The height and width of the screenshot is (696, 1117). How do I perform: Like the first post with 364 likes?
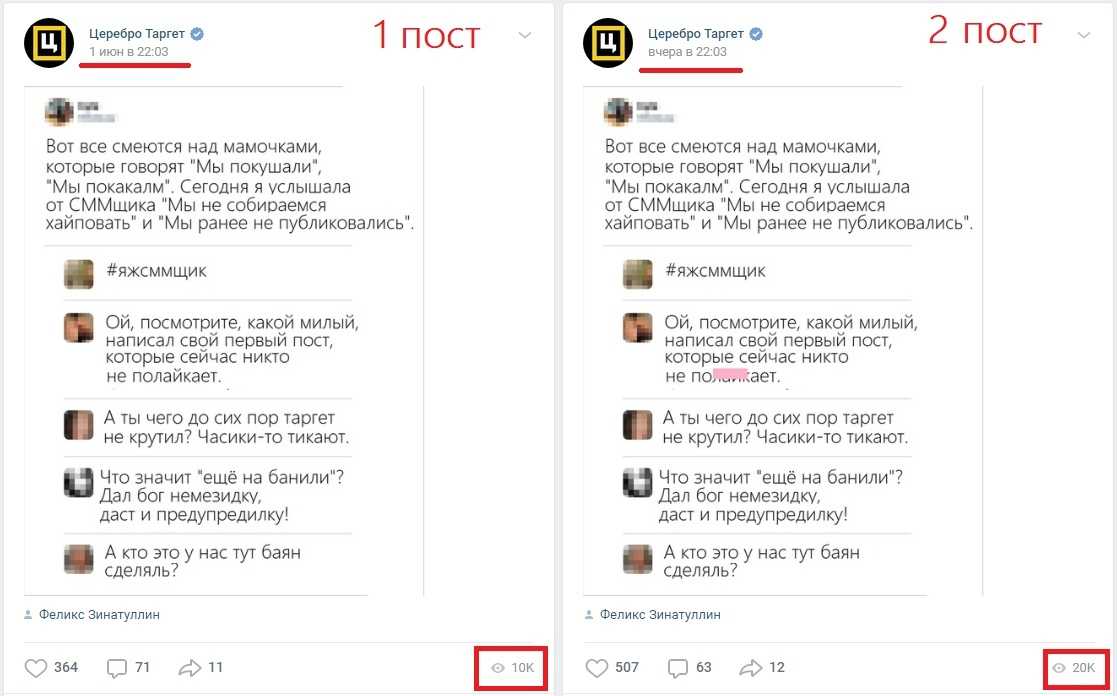(x=51, y=668)
